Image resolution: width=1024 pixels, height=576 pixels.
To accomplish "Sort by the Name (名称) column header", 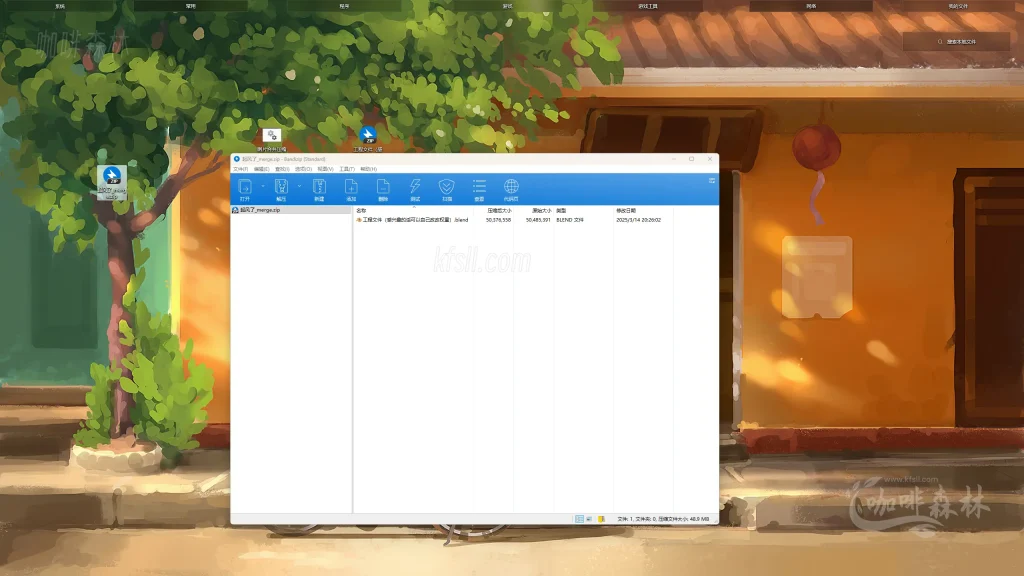I will (x=362, y=211).
